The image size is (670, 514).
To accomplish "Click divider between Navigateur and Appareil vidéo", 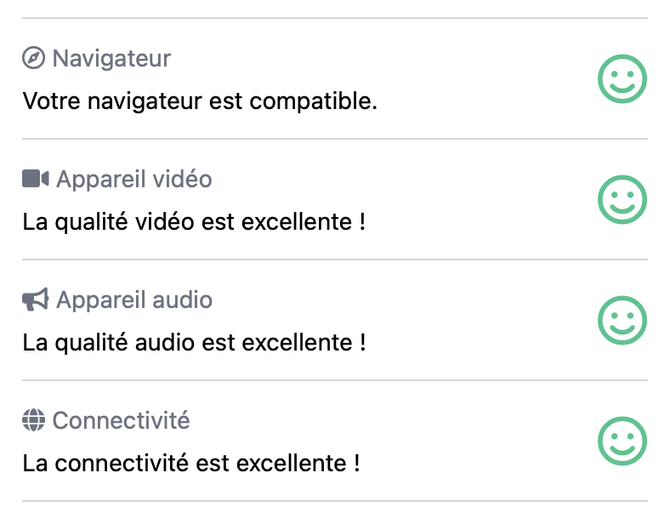I will [335, 138].
